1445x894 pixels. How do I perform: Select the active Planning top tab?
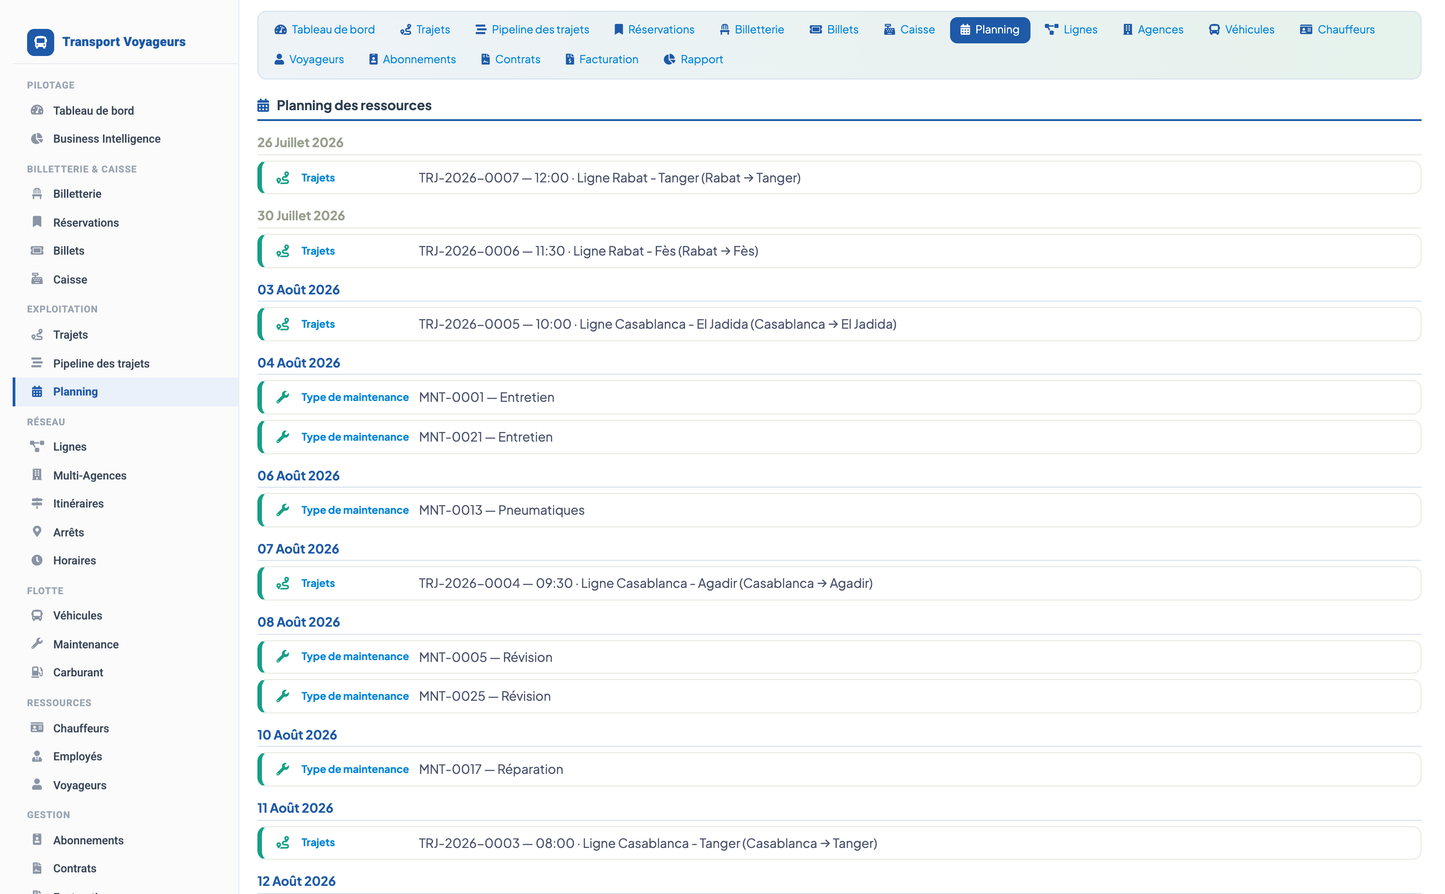point(990,30)
